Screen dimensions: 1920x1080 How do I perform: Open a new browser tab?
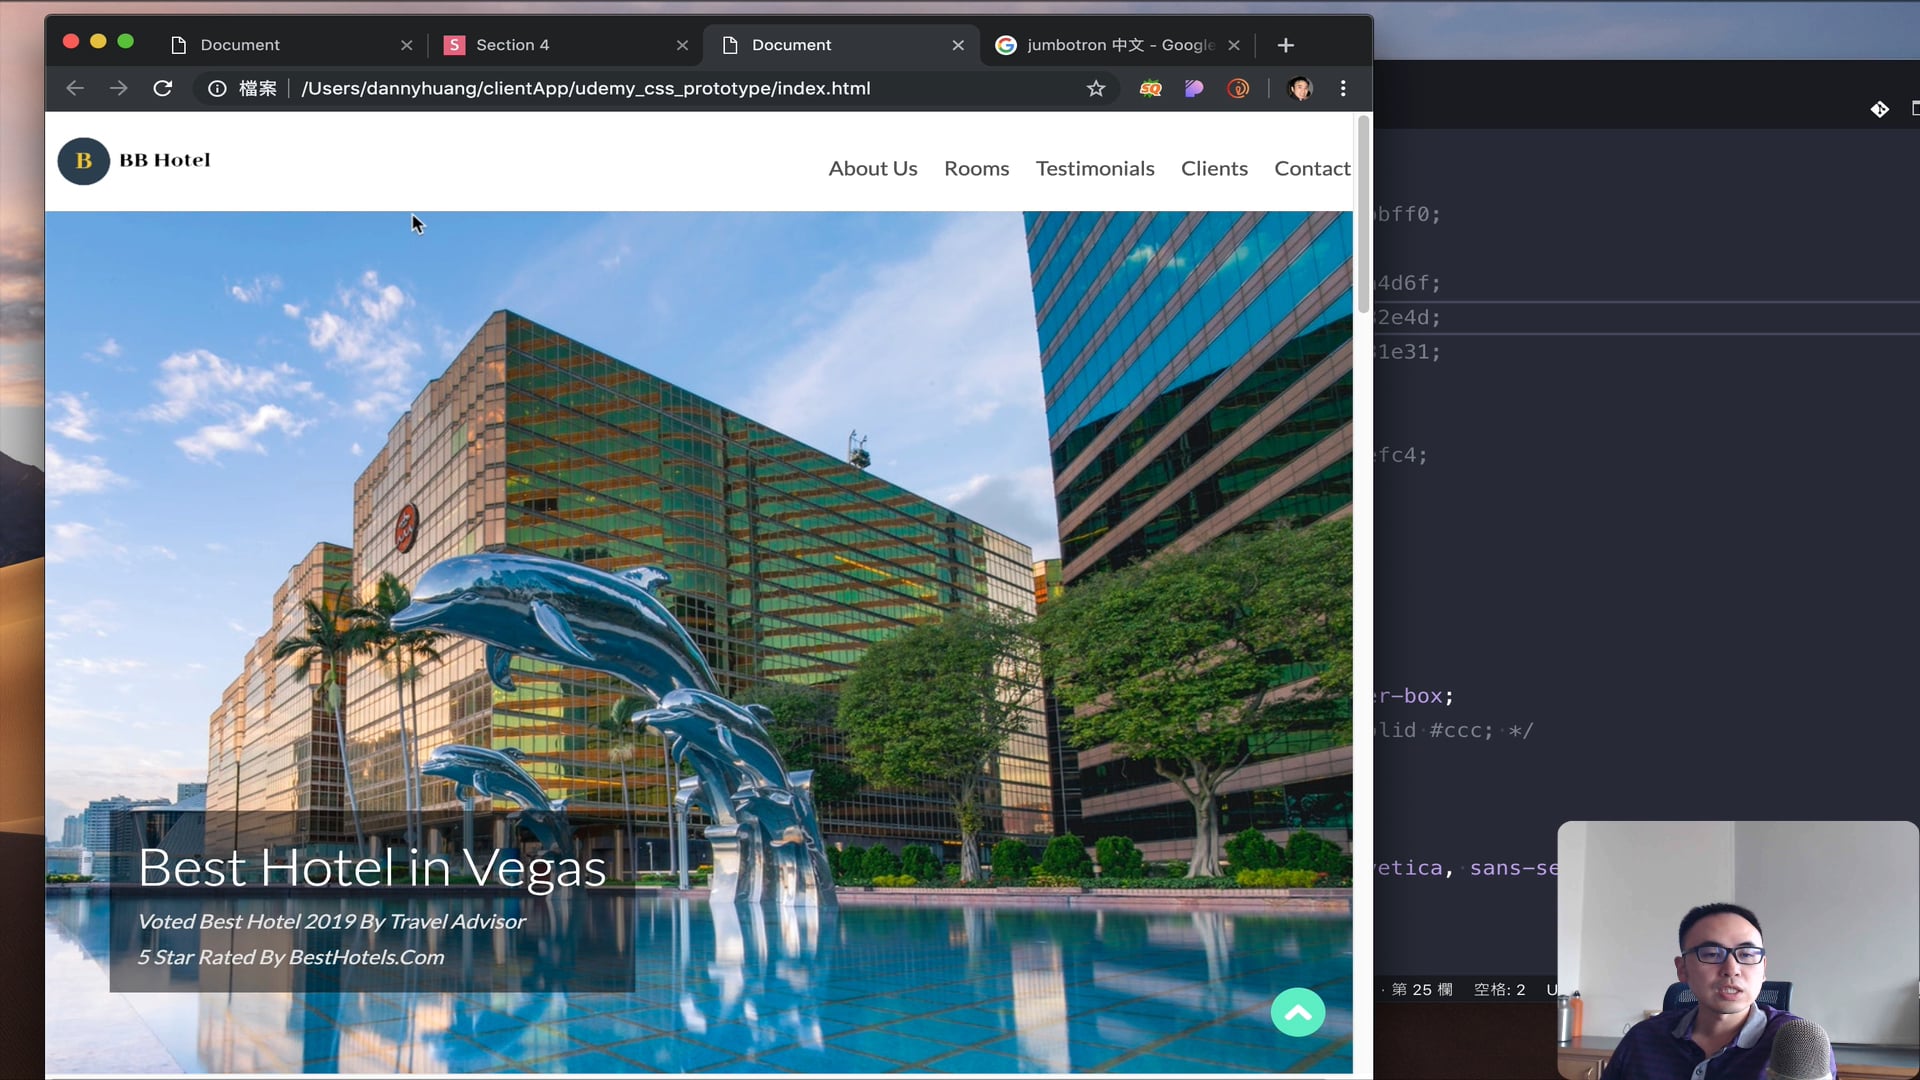[1286, 45]
